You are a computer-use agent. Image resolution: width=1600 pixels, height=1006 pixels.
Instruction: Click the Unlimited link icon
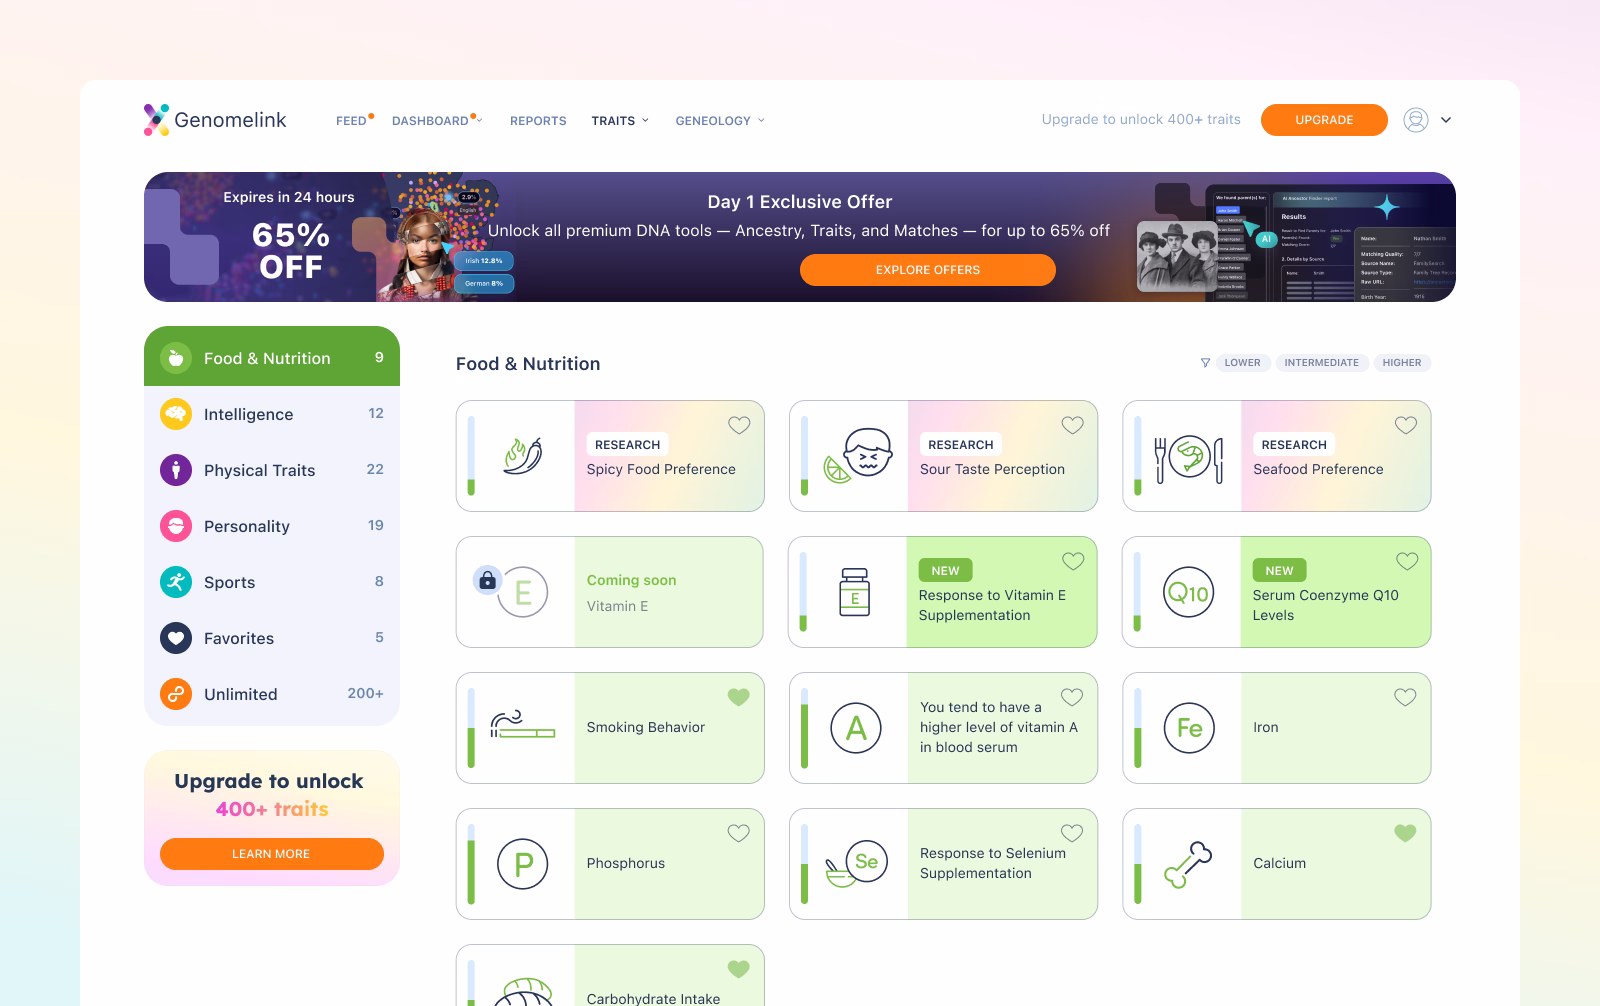[x=176, y=694]
